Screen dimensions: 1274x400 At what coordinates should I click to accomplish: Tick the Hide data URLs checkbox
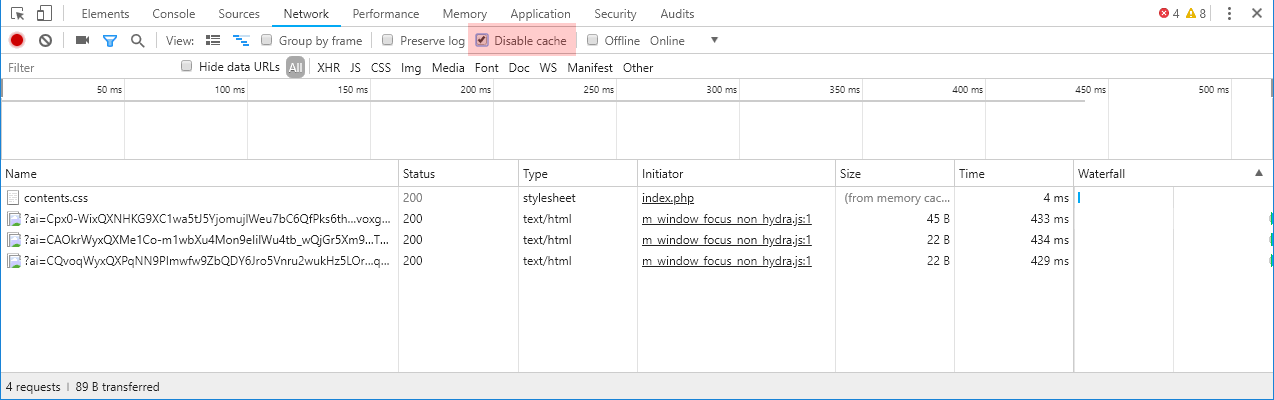(186, 66)
